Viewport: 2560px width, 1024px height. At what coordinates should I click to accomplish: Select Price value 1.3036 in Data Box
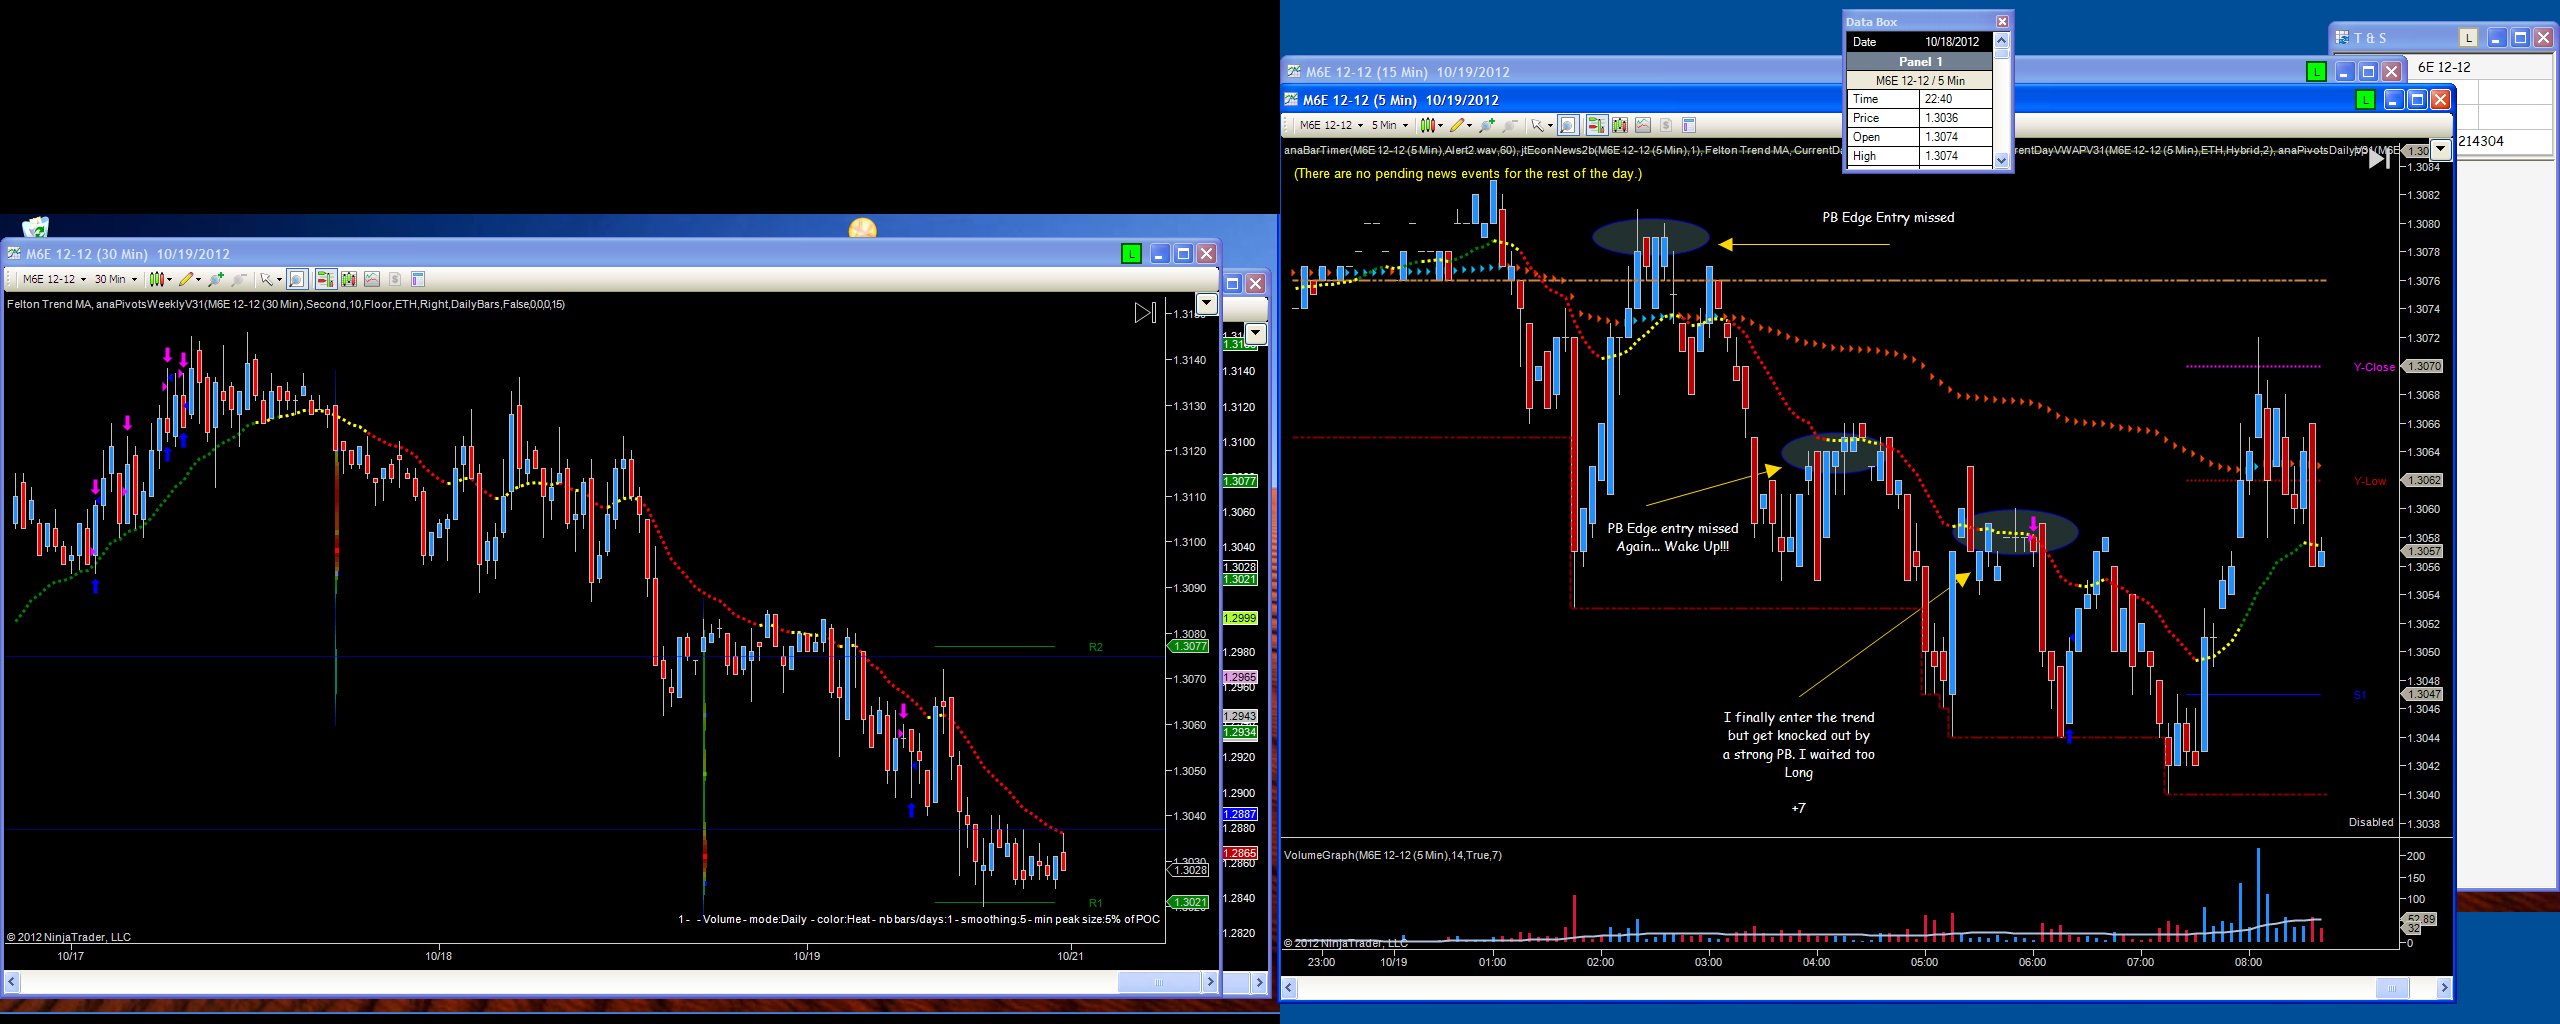[x=1956, y=118]
